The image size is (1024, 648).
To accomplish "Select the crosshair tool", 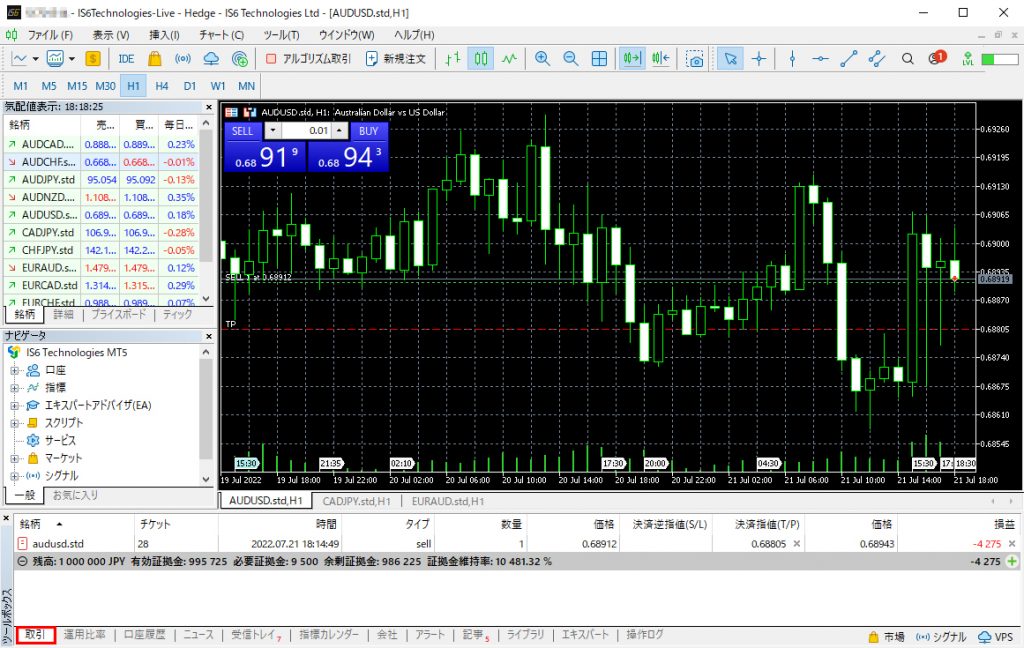I will [758, 59].
